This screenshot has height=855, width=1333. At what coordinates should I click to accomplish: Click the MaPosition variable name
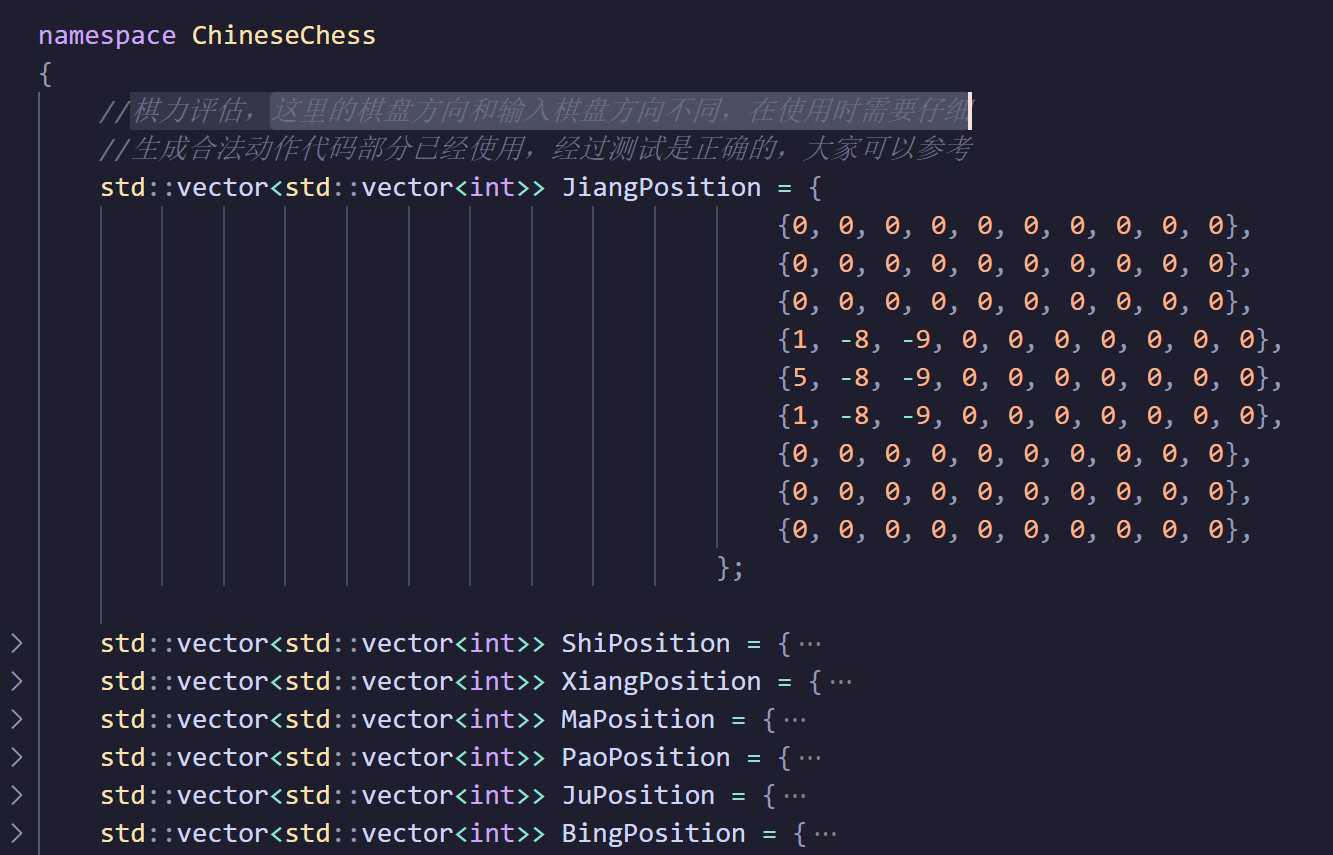coord(638,719)
